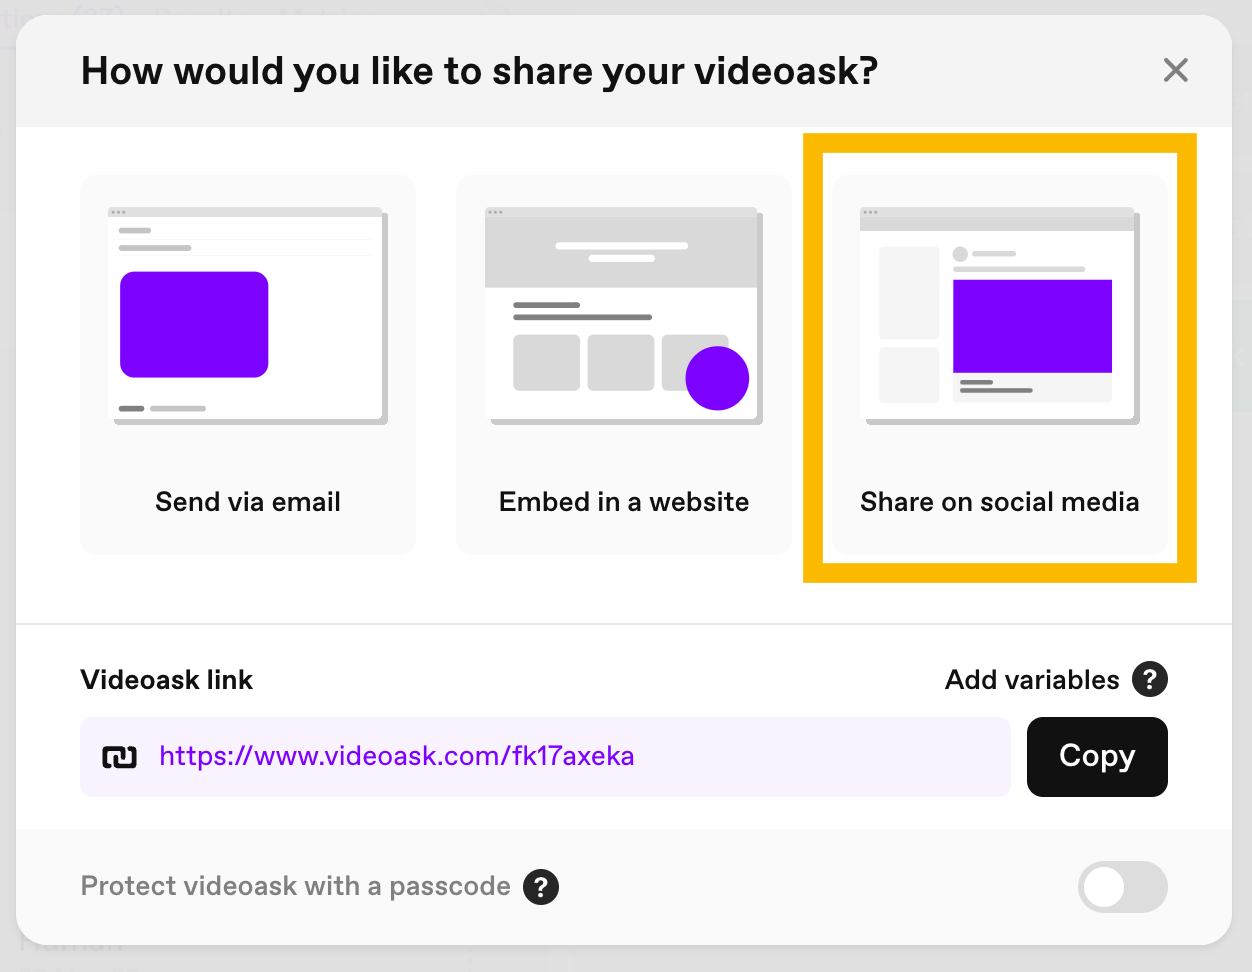This screenshot has height=972, width=1252.
Task: Open the videoask.com/fk17axeka URL
Action: pyautogui.click(x=397, y=756)
